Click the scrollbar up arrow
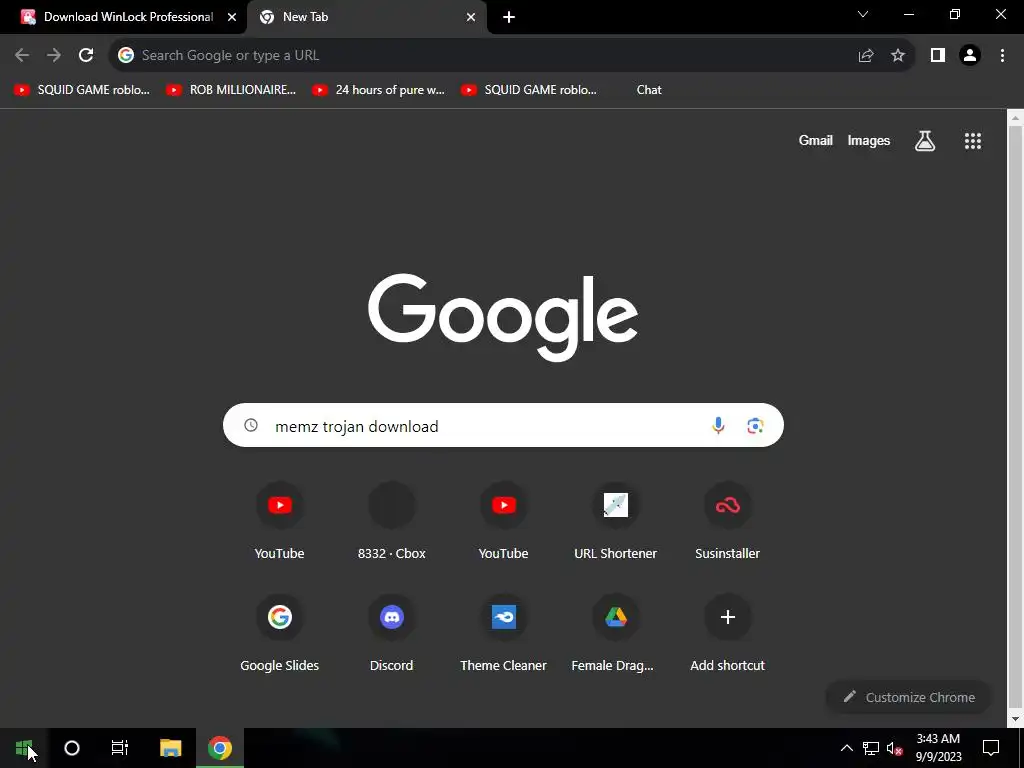The height and width of the screenshot is (768, 1024). tap(1015, 118)
